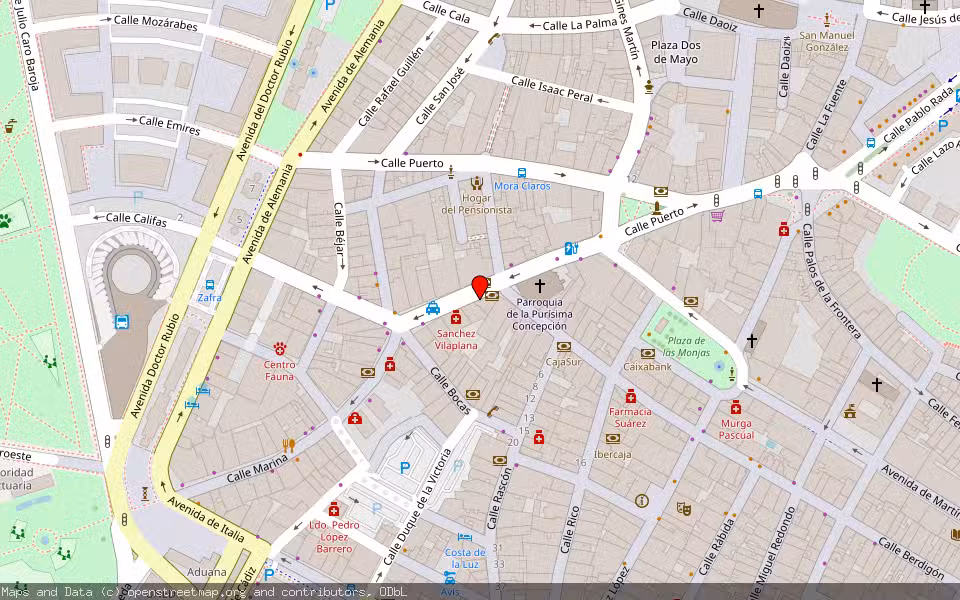960x600 pixels.
Task: Select the Murga Pascual pharmacy icon
Action: [x=735, y=407]
